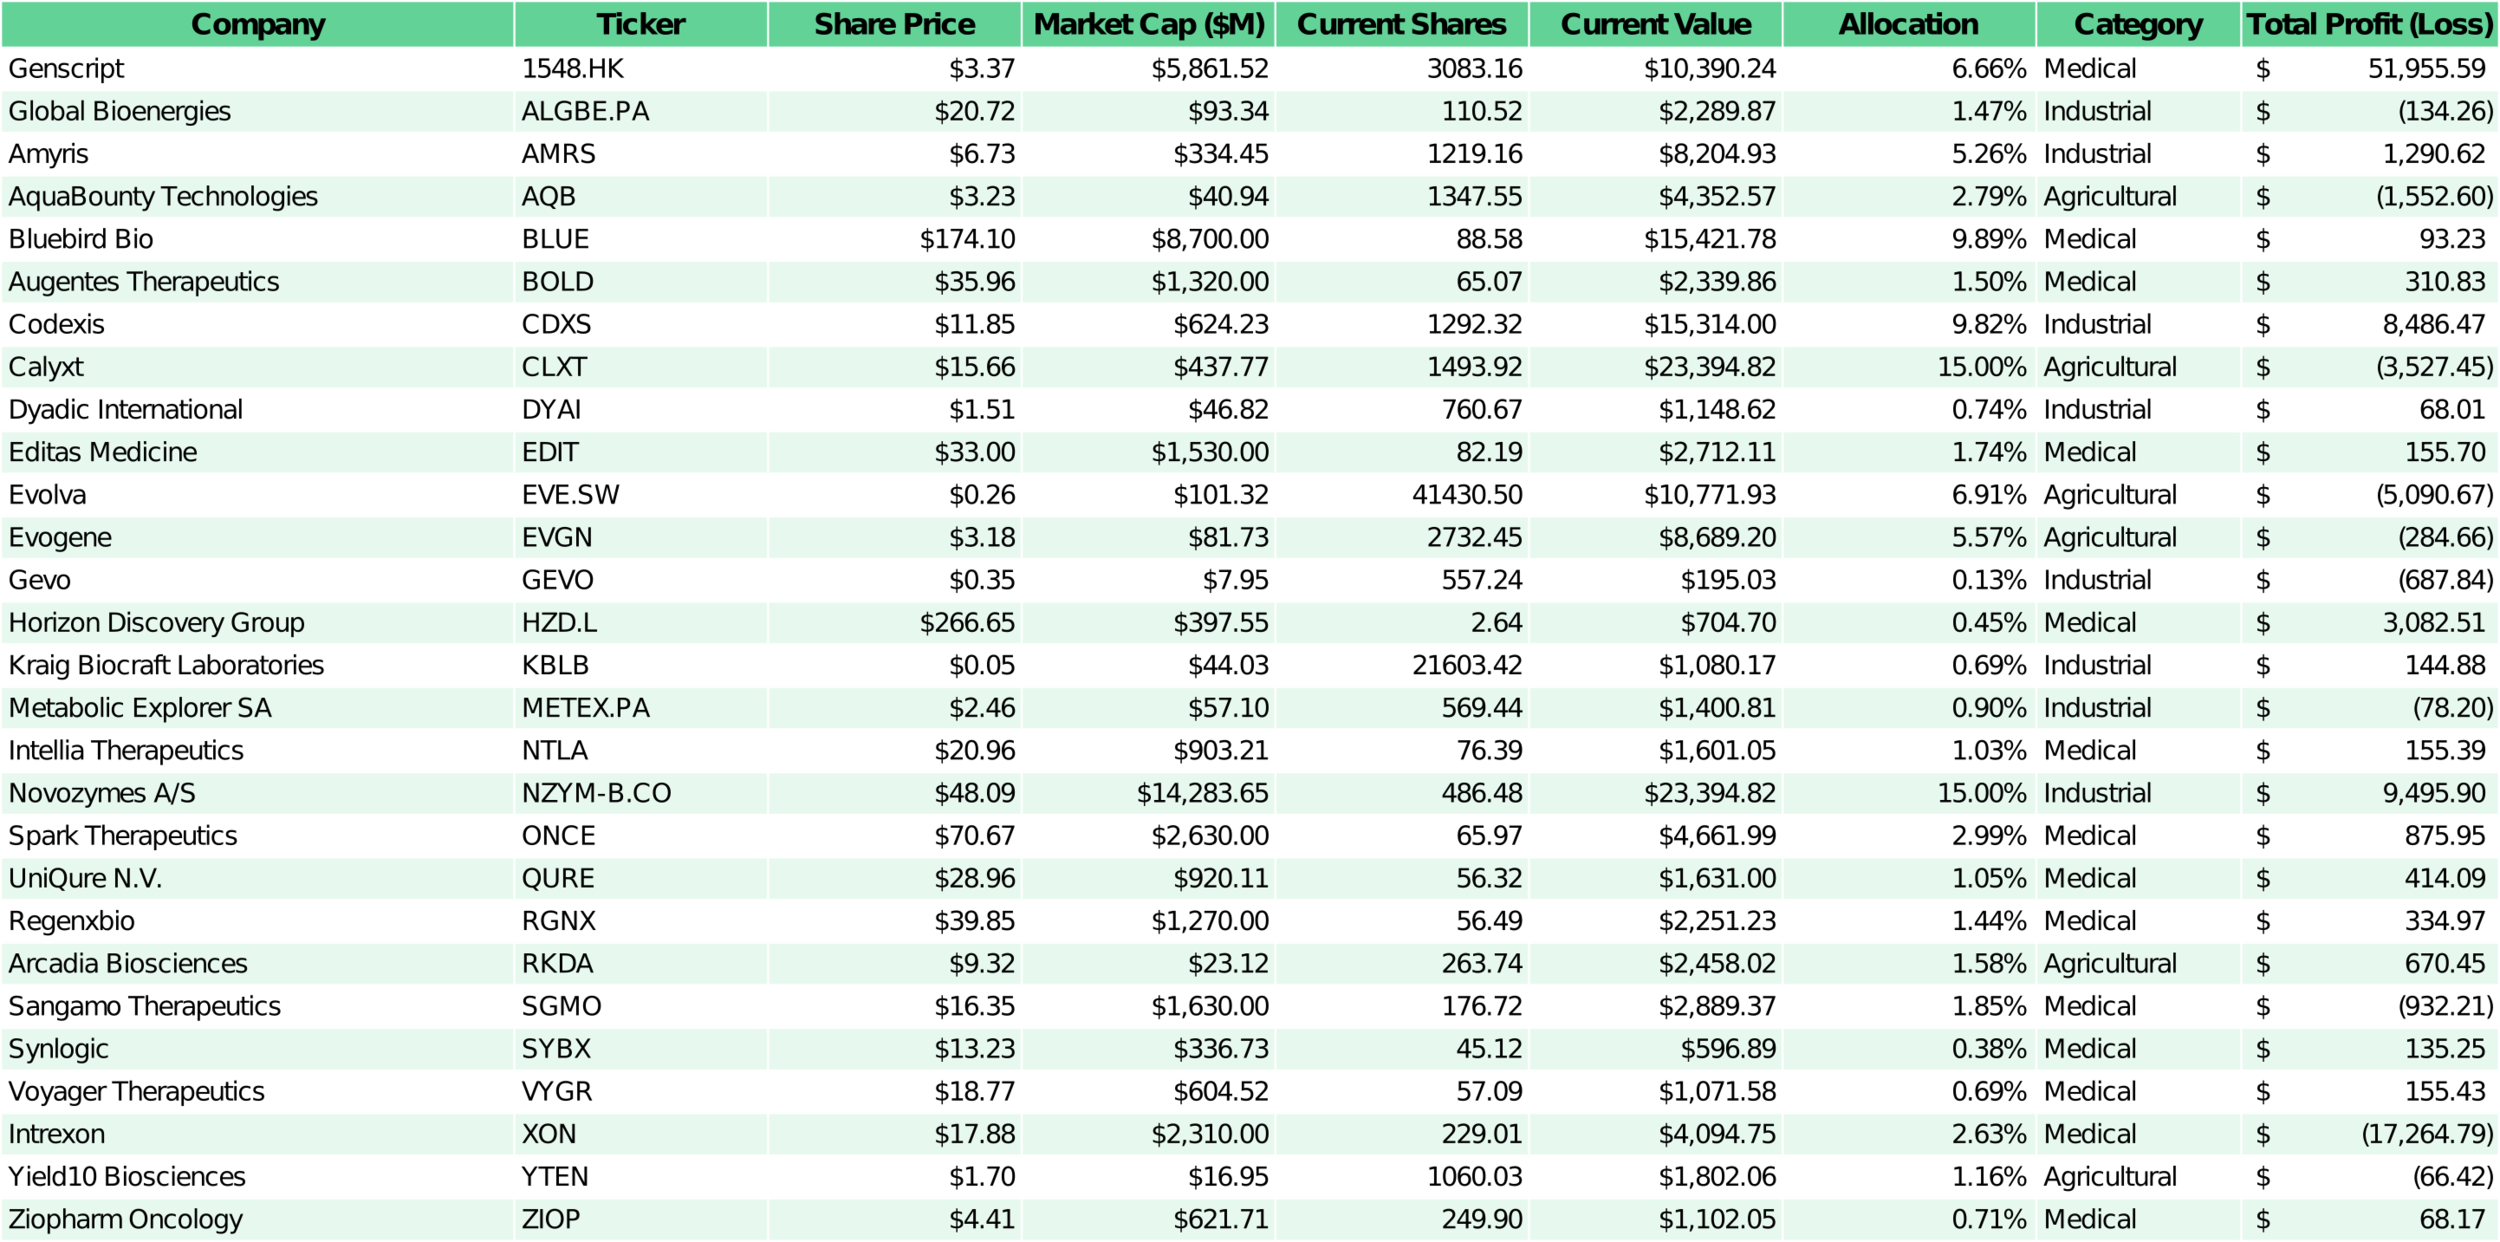The height and width of the screenshot is (1242, 2500).
Task: Click ticker BOLD
Action: click(641, 282)
